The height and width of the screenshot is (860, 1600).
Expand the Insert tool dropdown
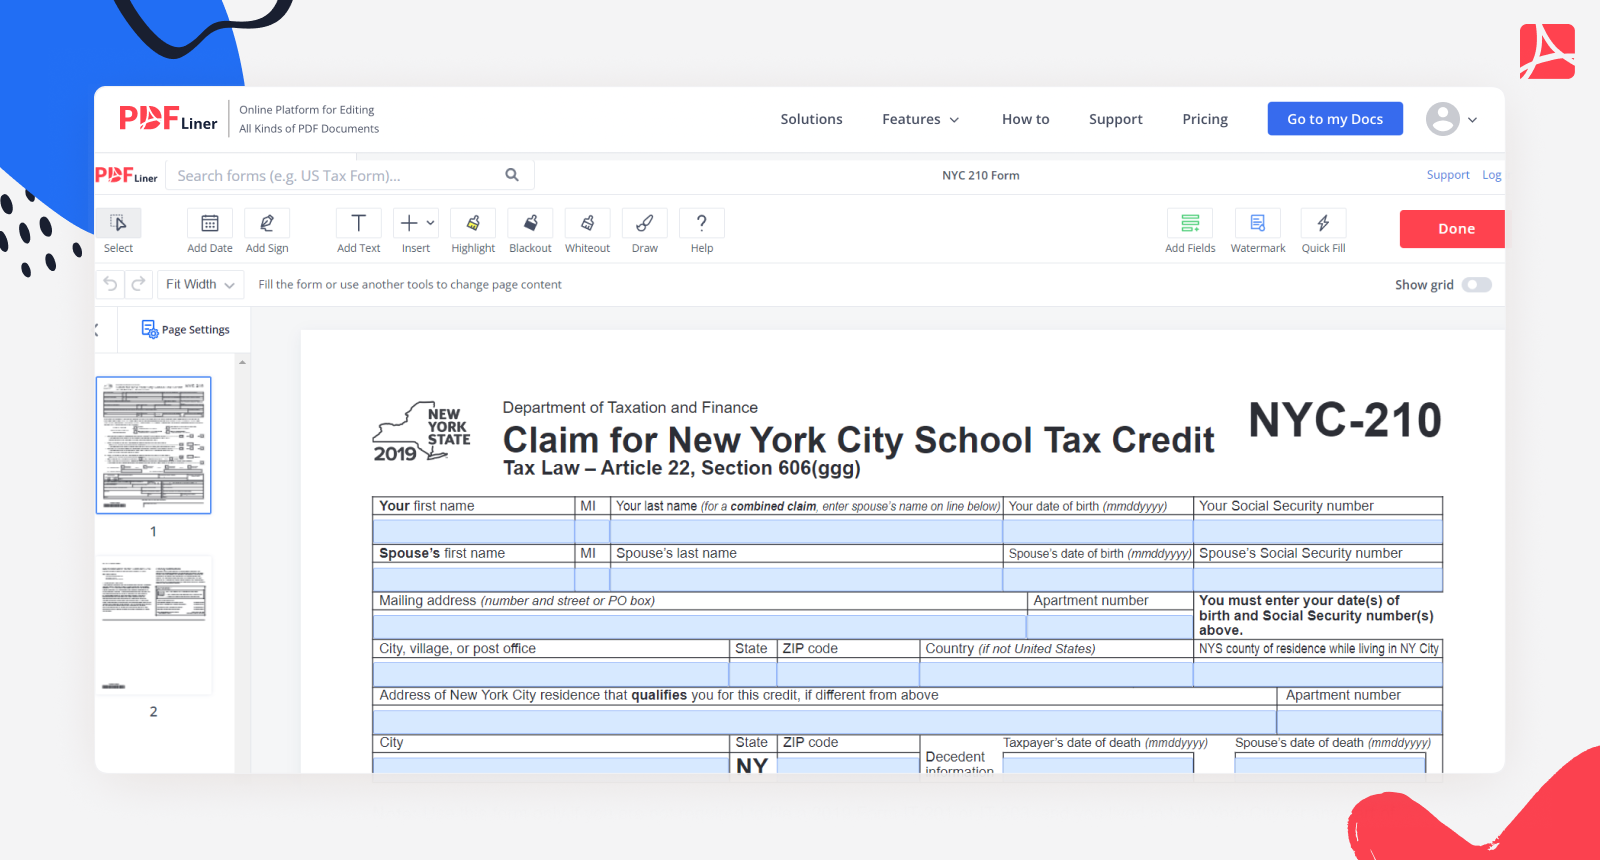416,224
